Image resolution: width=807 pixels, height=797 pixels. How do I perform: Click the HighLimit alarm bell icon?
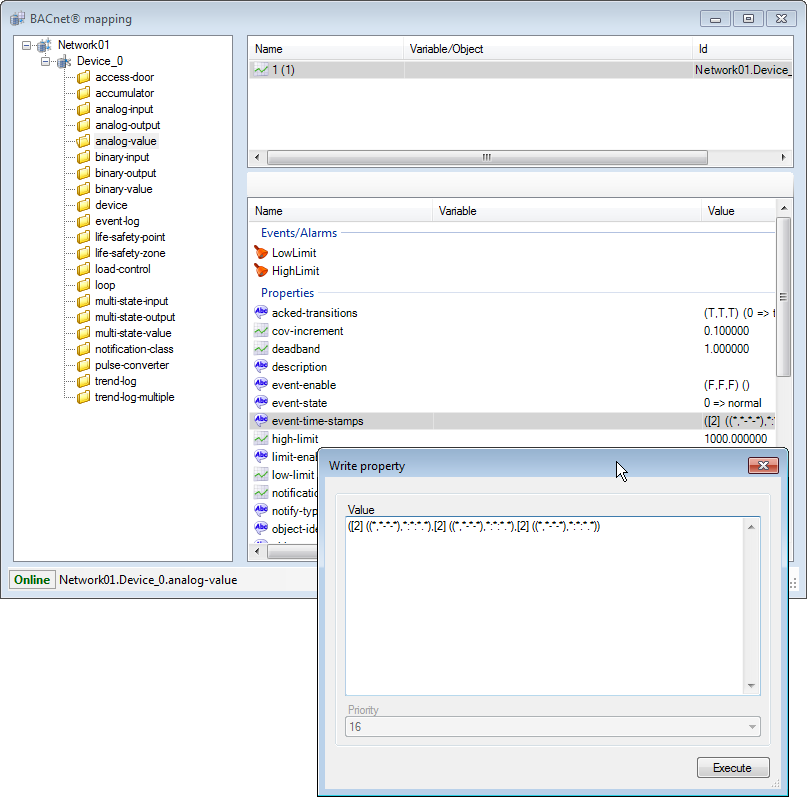coord(261,271)
